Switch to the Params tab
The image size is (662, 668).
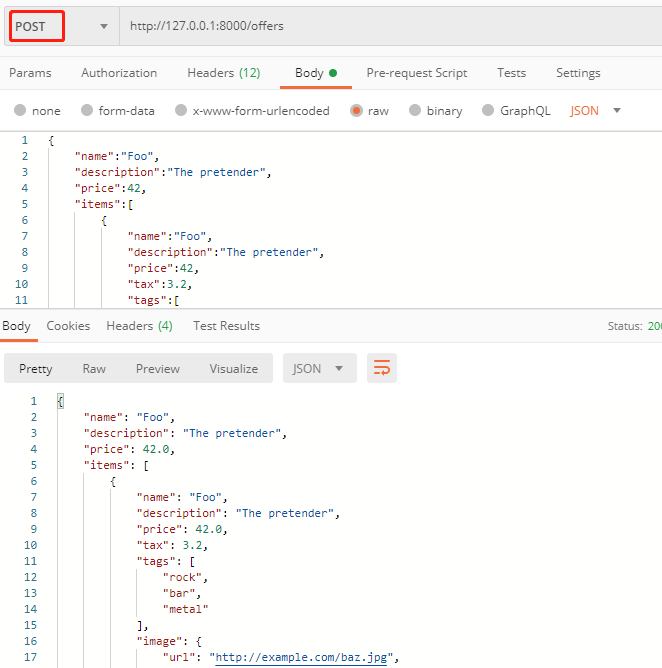point(30,73)
